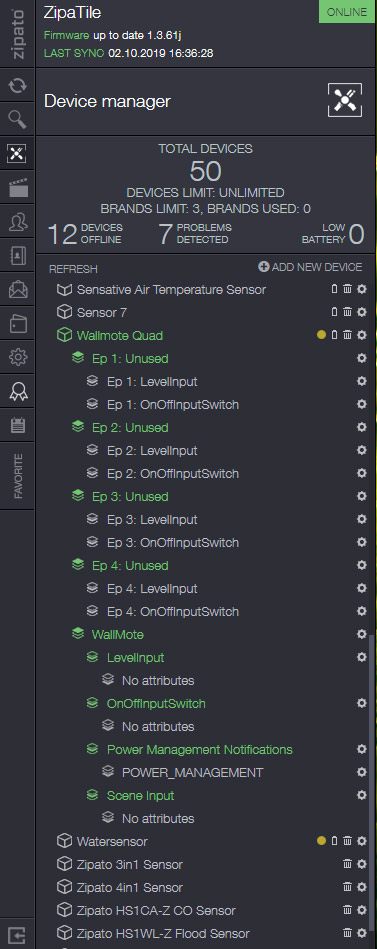377x949 pixels.
Task: Select the Device manager sidebar item
Action: [x=18, y=154]
